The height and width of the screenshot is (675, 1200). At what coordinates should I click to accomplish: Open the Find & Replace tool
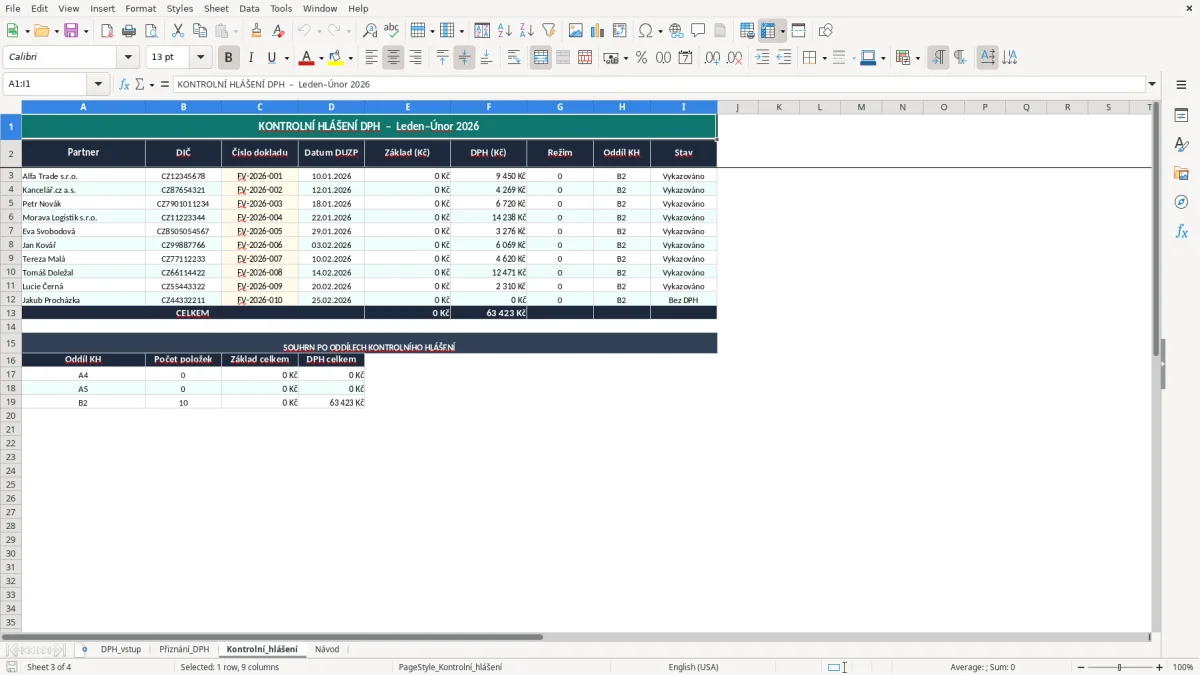[x=370, y=31]
